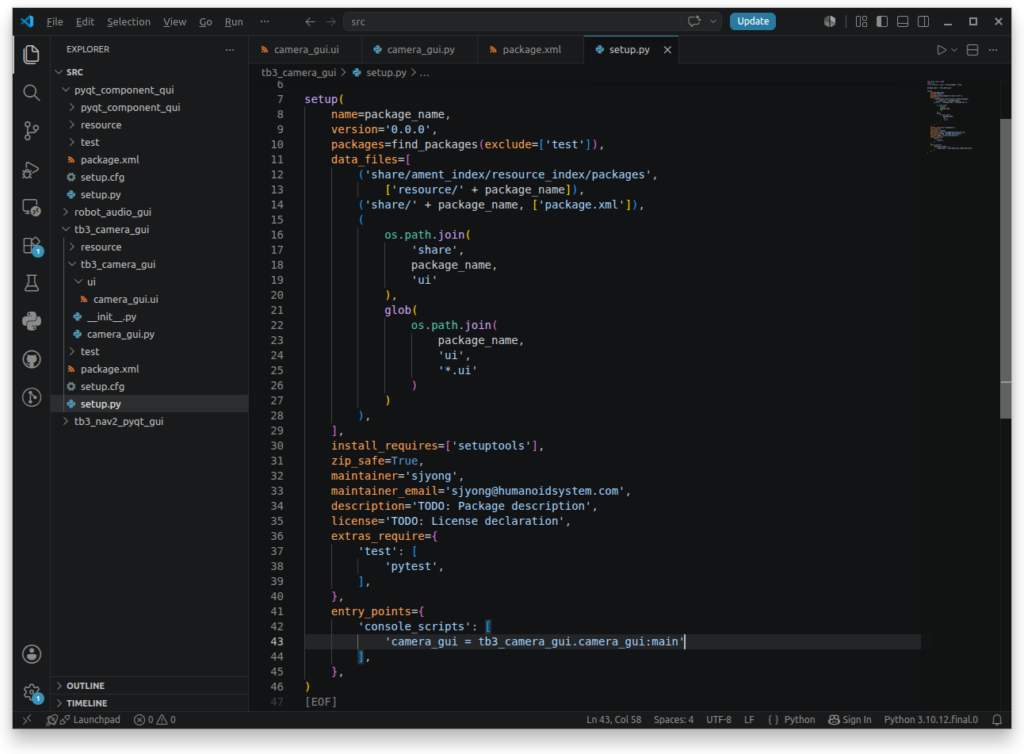Click errors and warnings count in status bar

(x=155, y=719)
